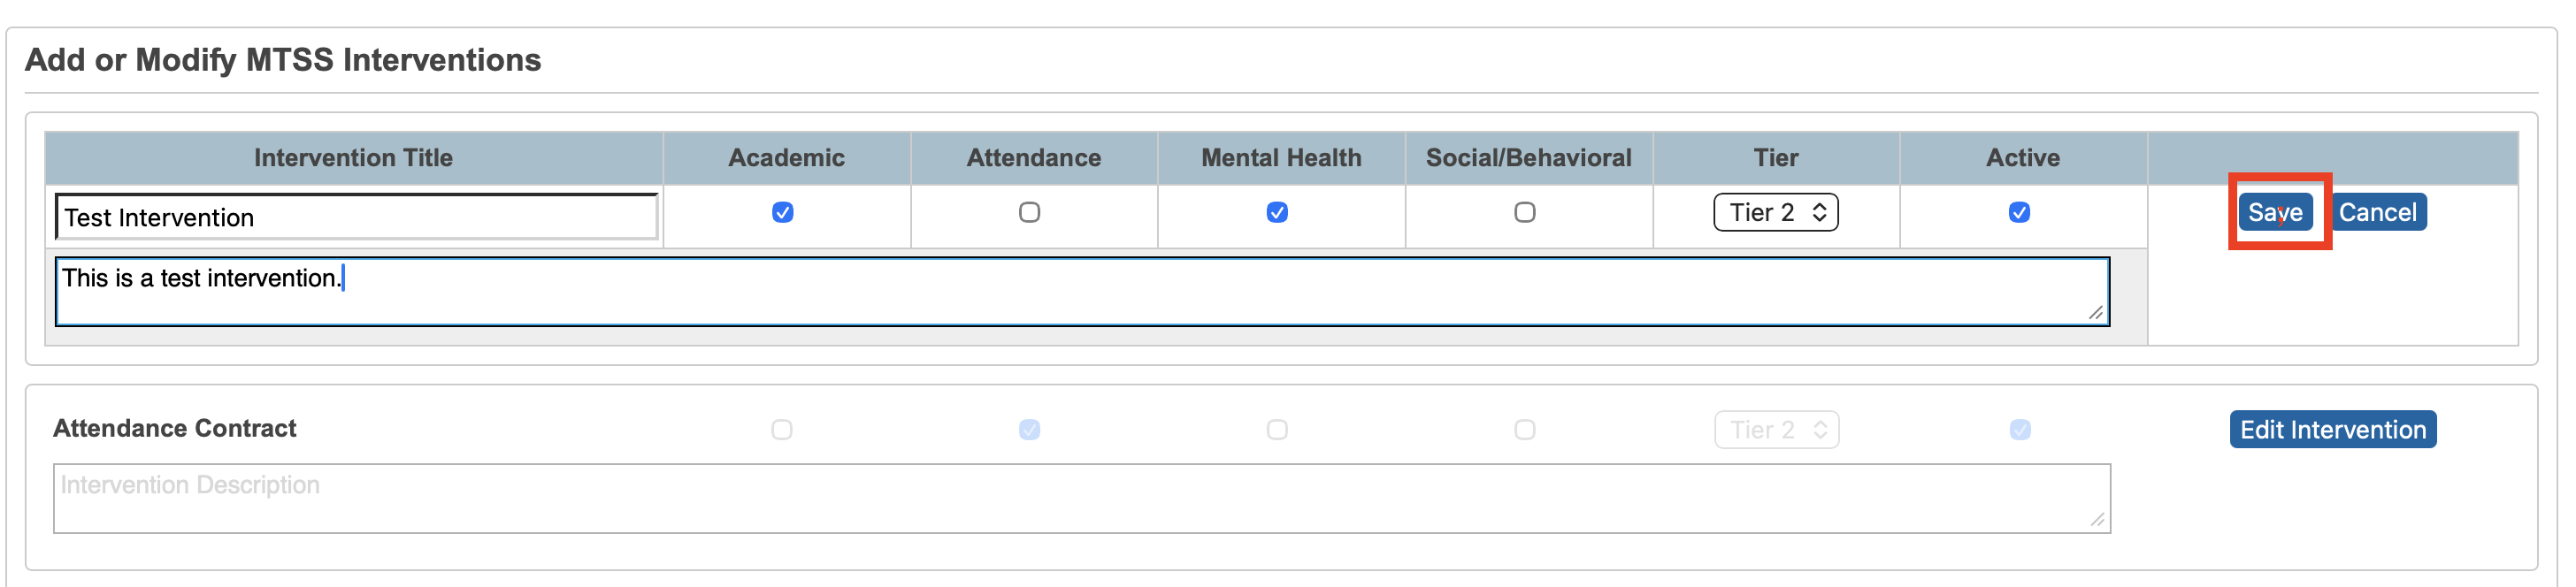2576x587 pixels.
Task: Click the Intervention Title column header
Action: [353, 157]
